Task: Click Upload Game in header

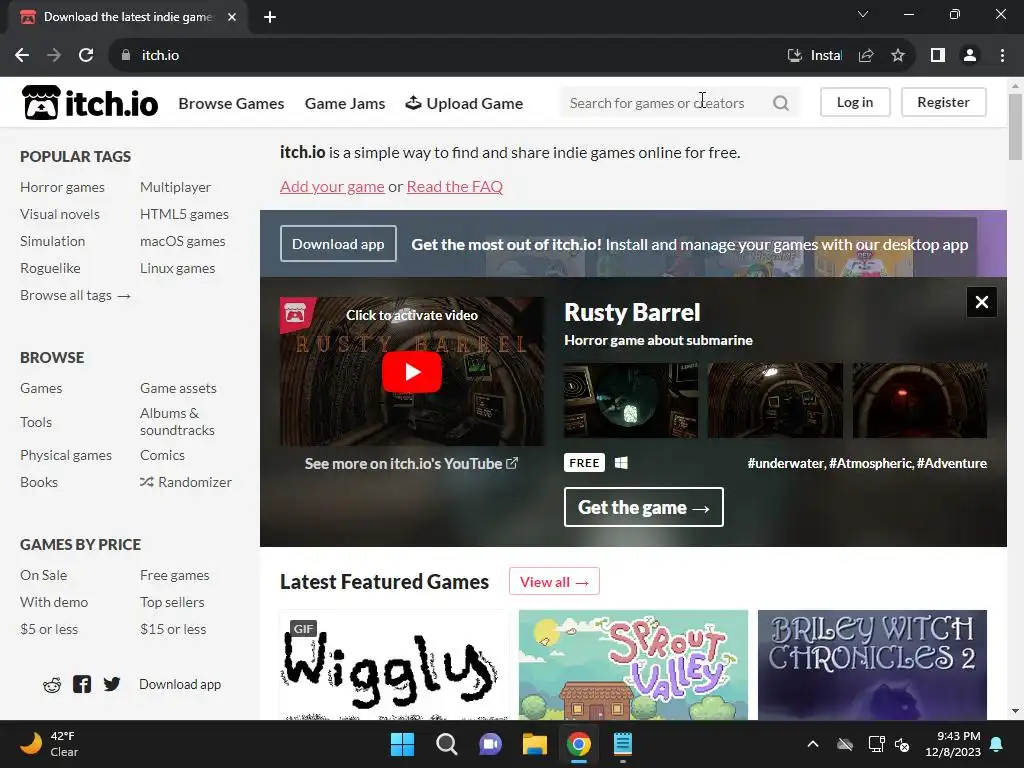Action: [464, 103]
